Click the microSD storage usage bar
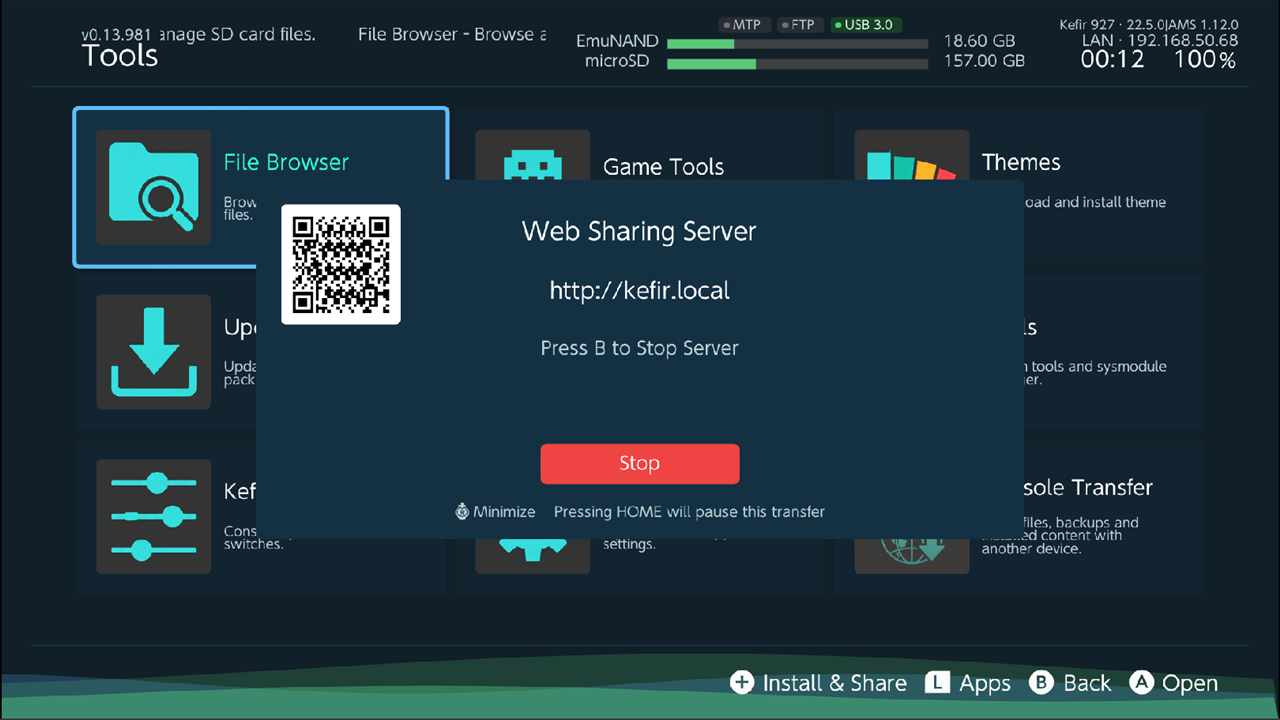The width and height of the screenshot is (1280, 720). coord(797,63)
